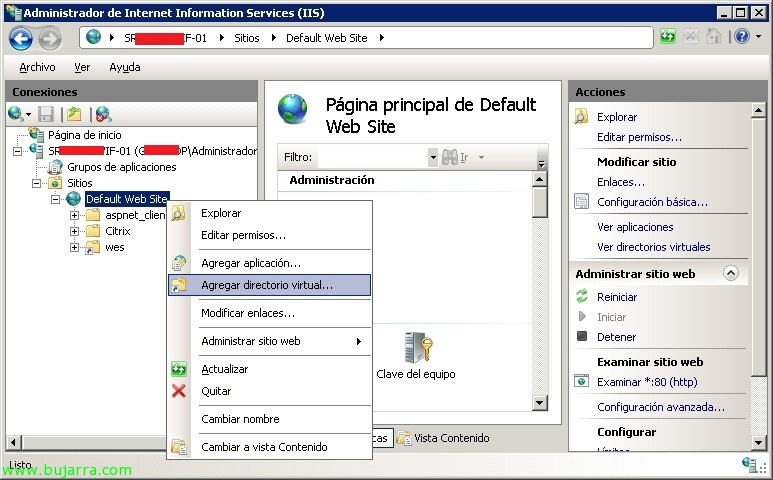The height and width of the screenshot is (480, 773).
Task: Open the Filtro dropdown arrow
Action: [433, 157]
